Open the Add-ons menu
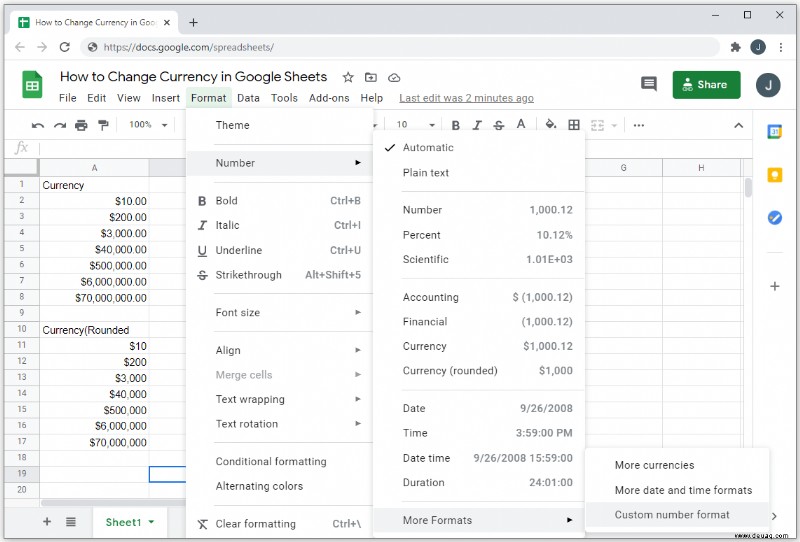800x542 pixels. pyautogui.click(x=329, y=98)
